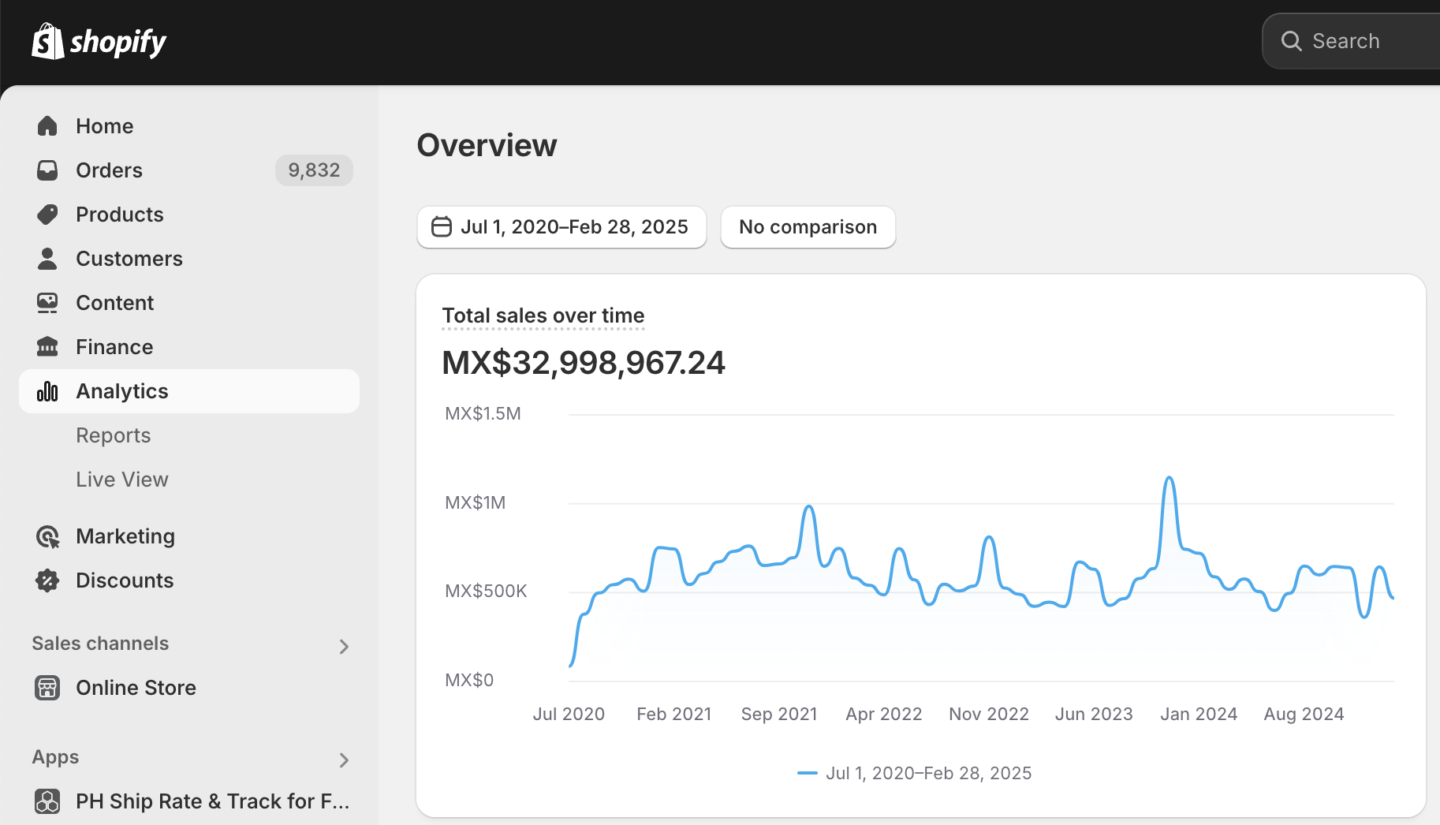Open the date range picker dropdown
The image size is (1440, 825).
click(561, 227)
